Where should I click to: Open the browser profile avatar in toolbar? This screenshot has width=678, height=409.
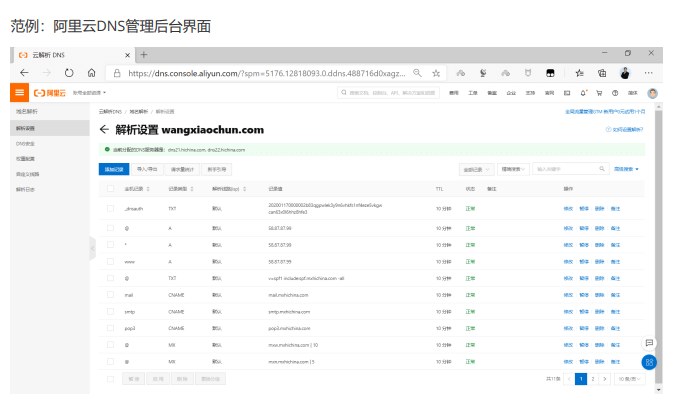[625, 73]
